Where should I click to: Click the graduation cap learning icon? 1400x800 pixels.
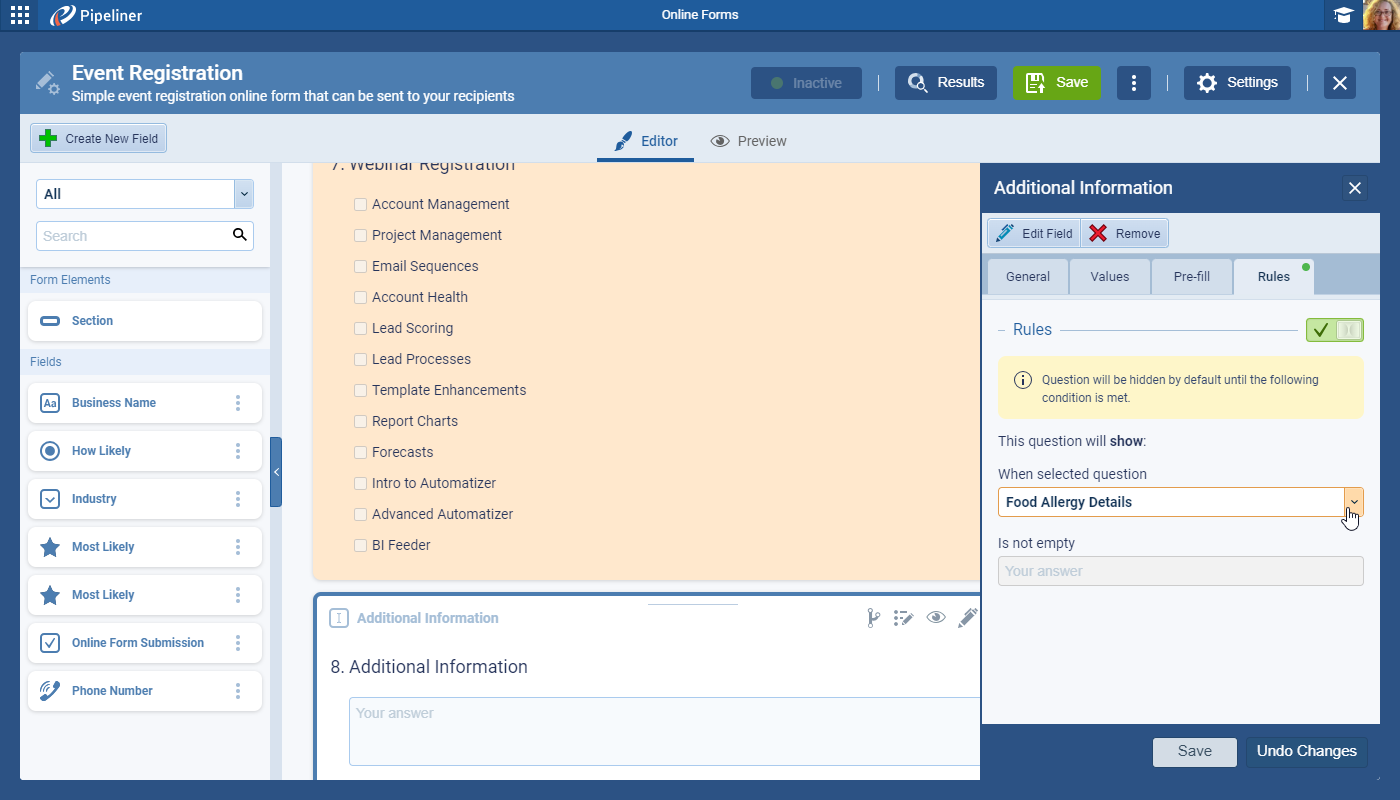(x=1343, y=15)
